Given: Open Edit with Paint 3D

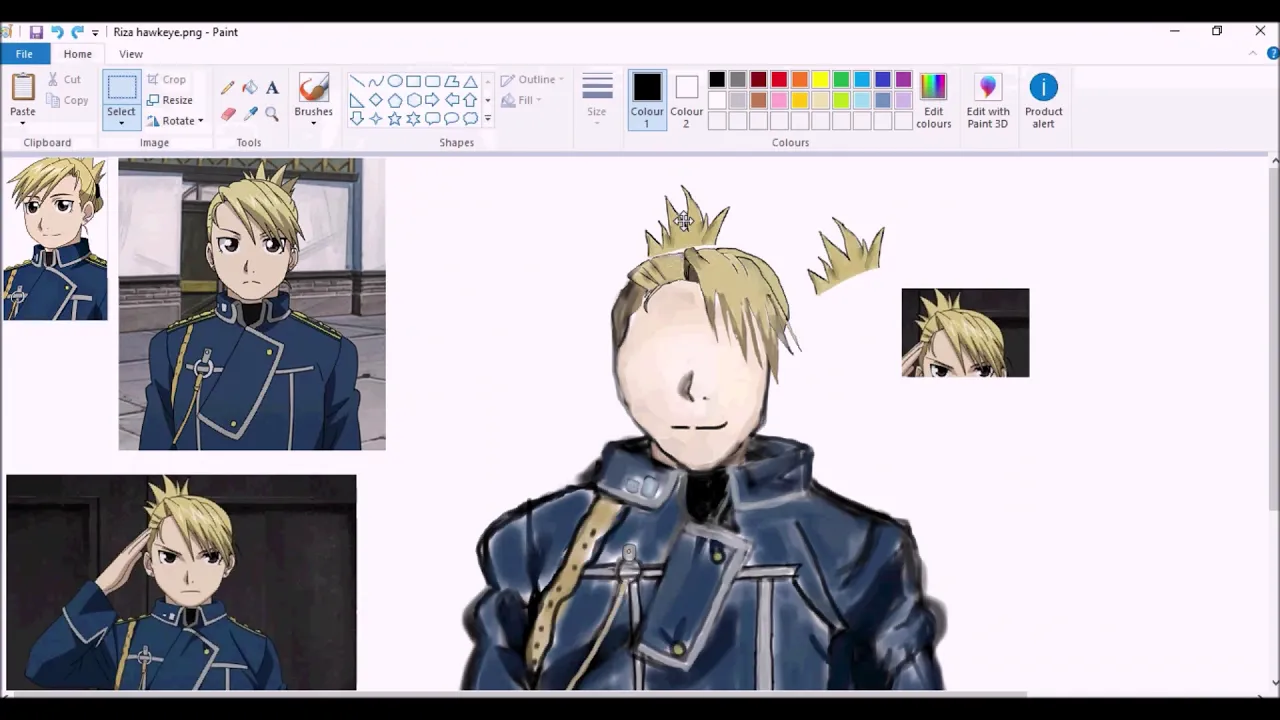Looking at the screenshot, I should (988, 101).
